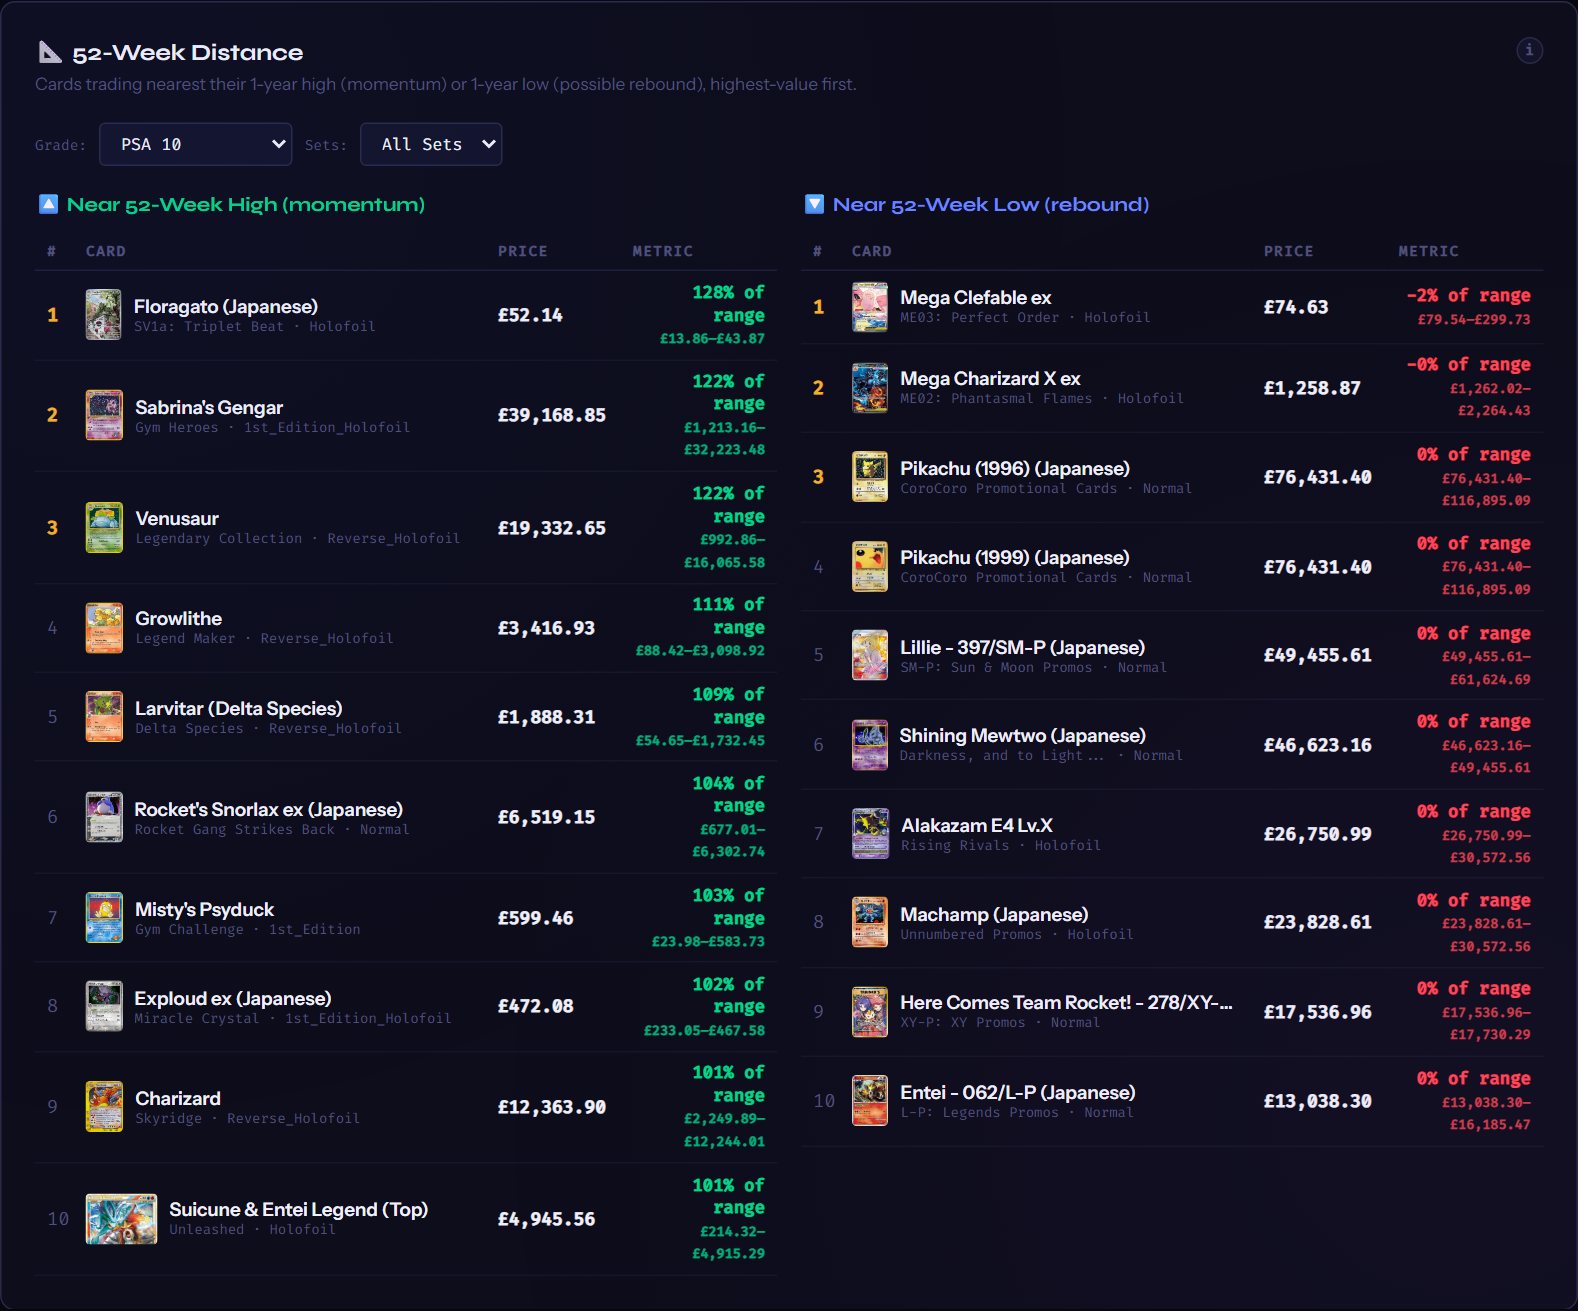Click the Suicune & Entei Legend (Top) name
This screenshot has height=1311, width=1578.
pos(298,1210)
